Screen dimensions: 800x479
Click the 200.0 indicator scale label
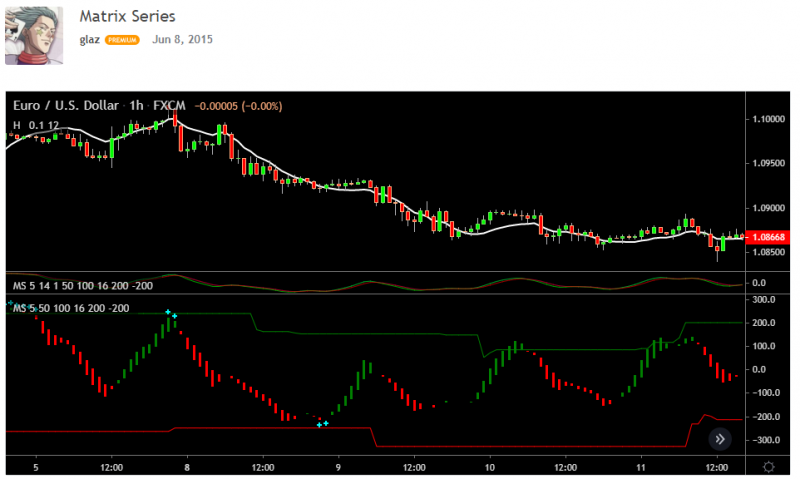tap(764, 323)
